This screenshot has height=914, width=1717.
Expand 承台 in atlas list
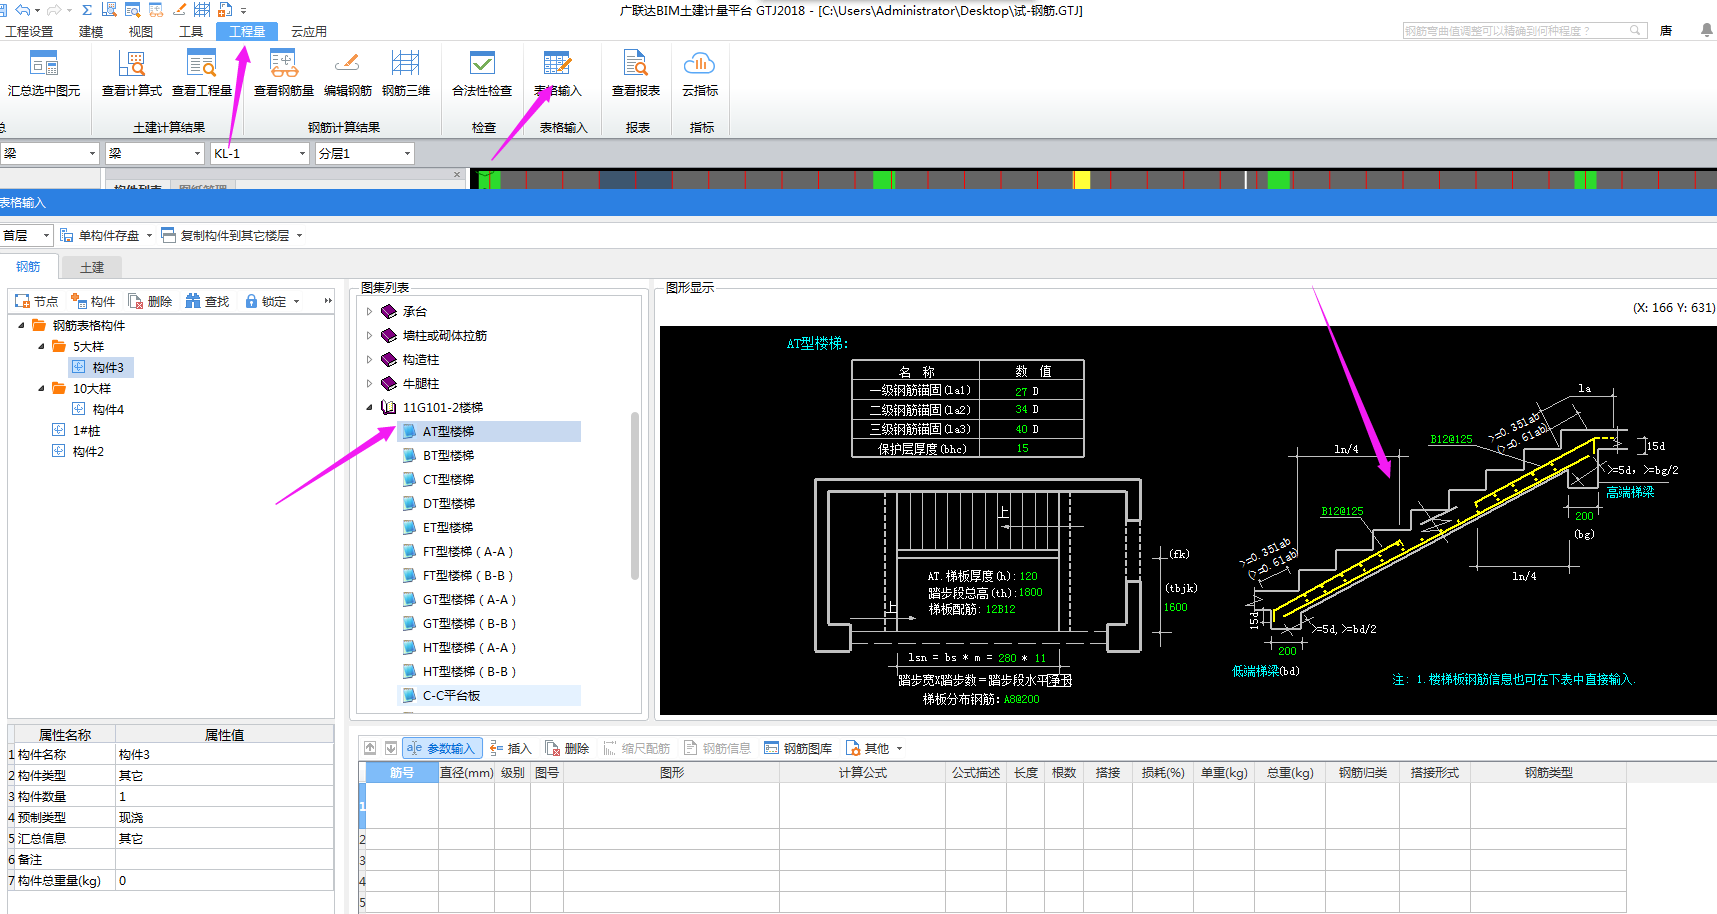pyautogui.click(x=369, y=311)
